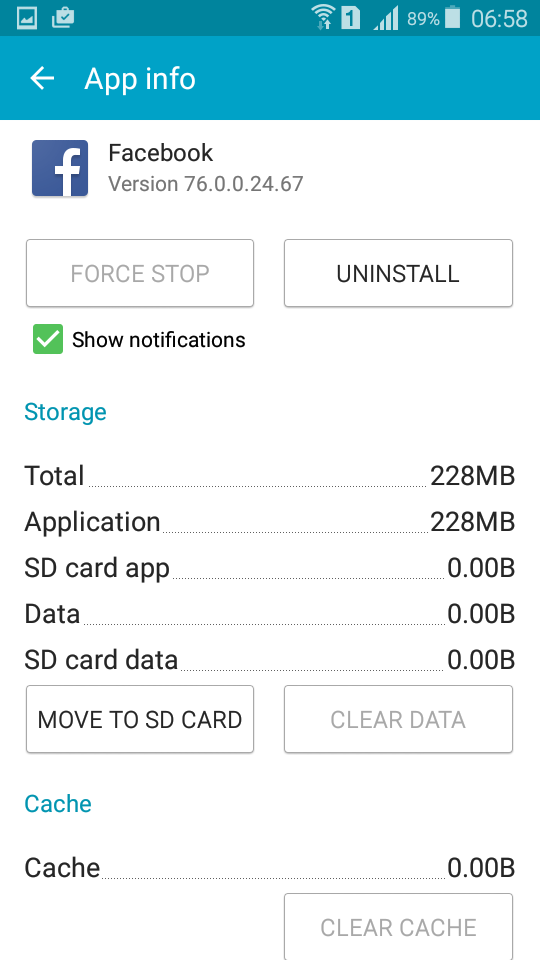Tap MOVE TO SD CARD button
Screen dimensions: 540x960
[140, 719]
